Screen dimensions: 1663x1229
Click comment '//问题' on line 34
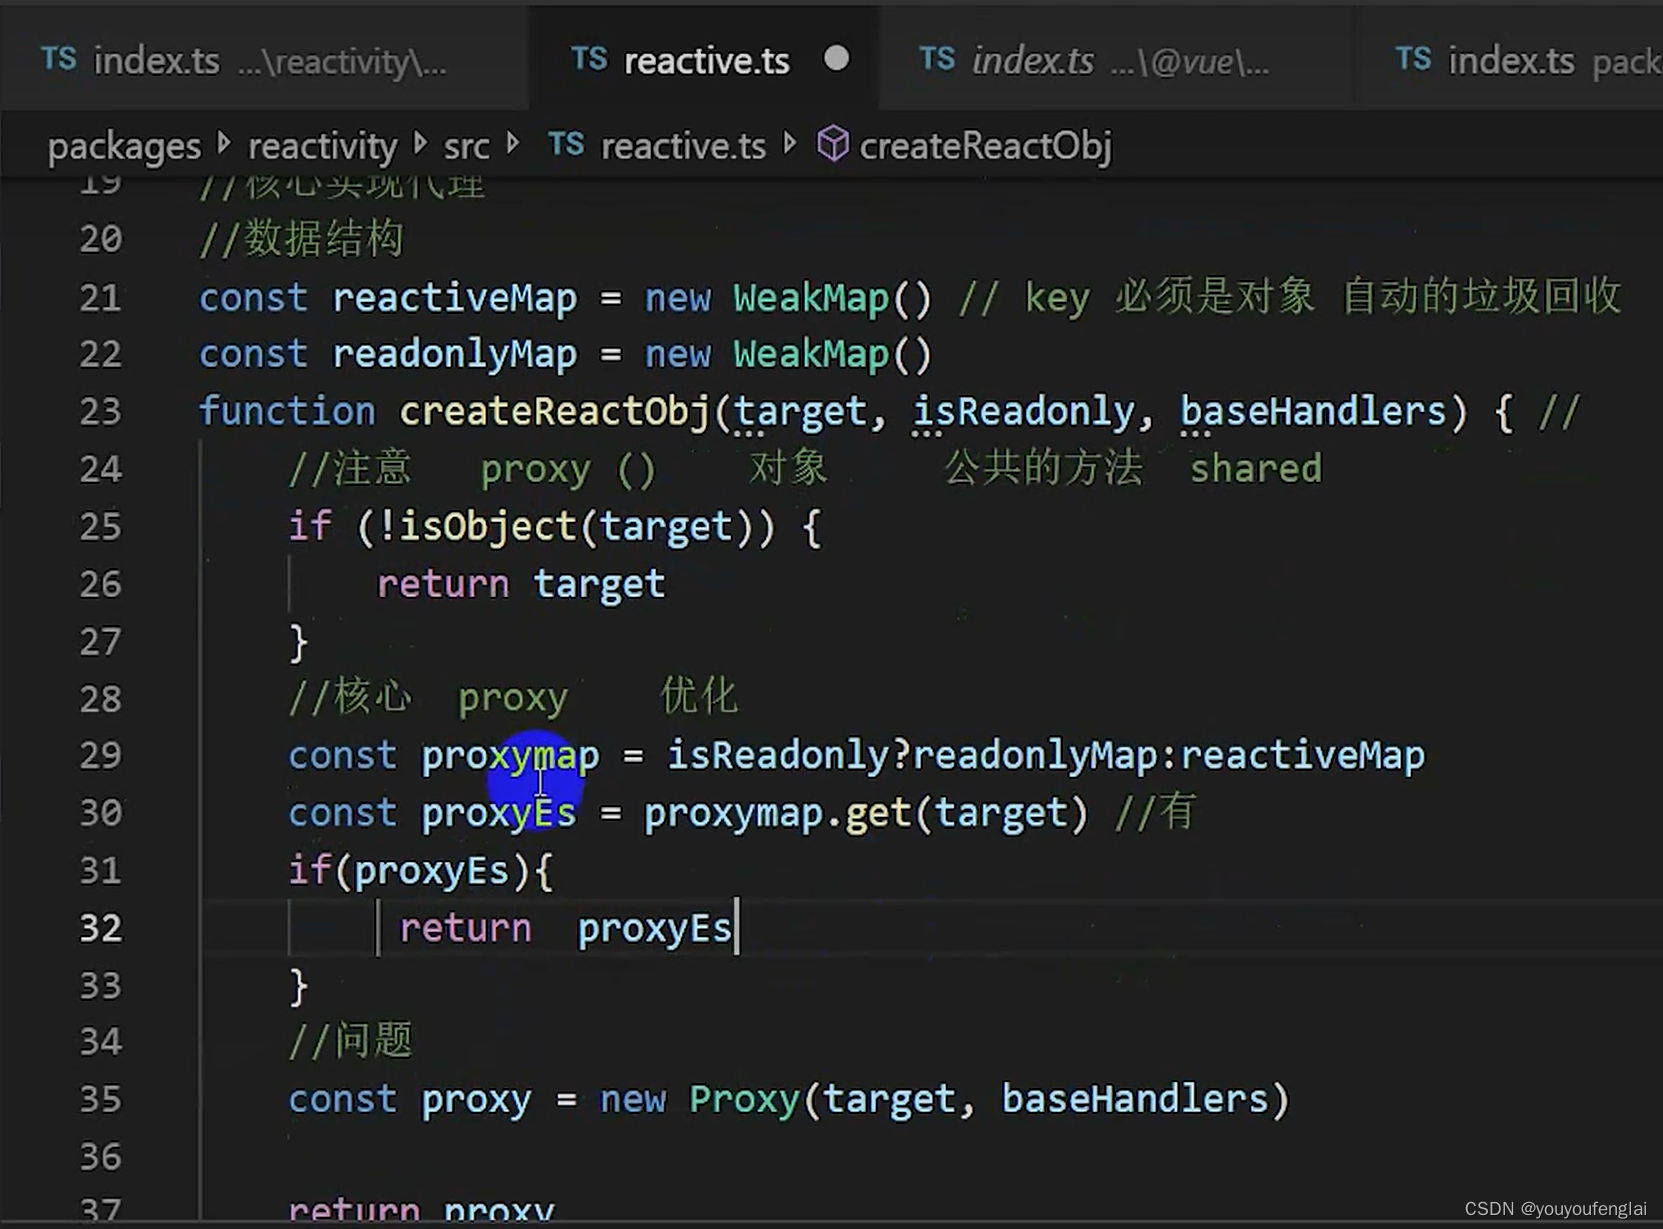[x=350, y=1042]
